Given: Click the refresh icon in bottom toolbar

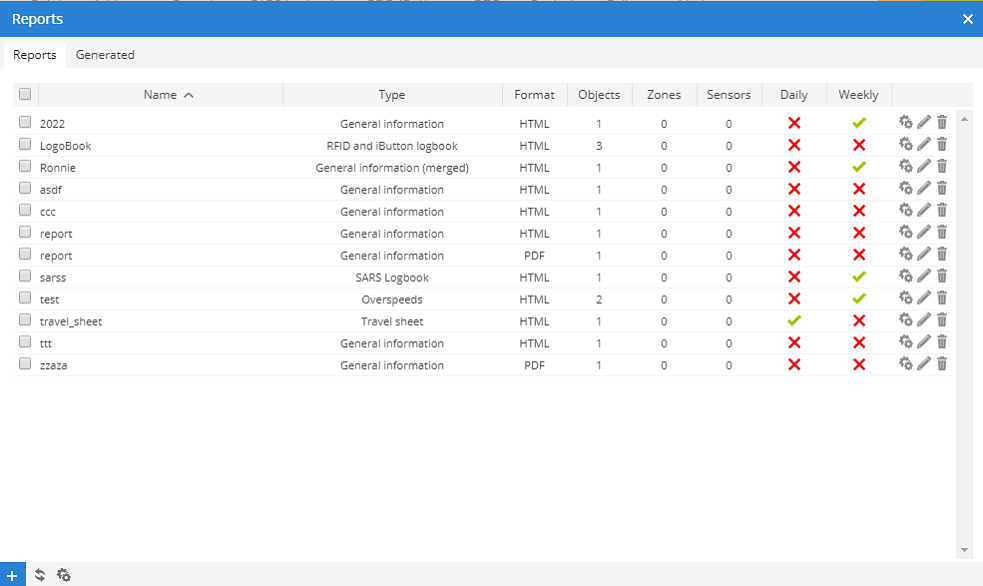Looking at the screenshot, I should tap(40, 575).
